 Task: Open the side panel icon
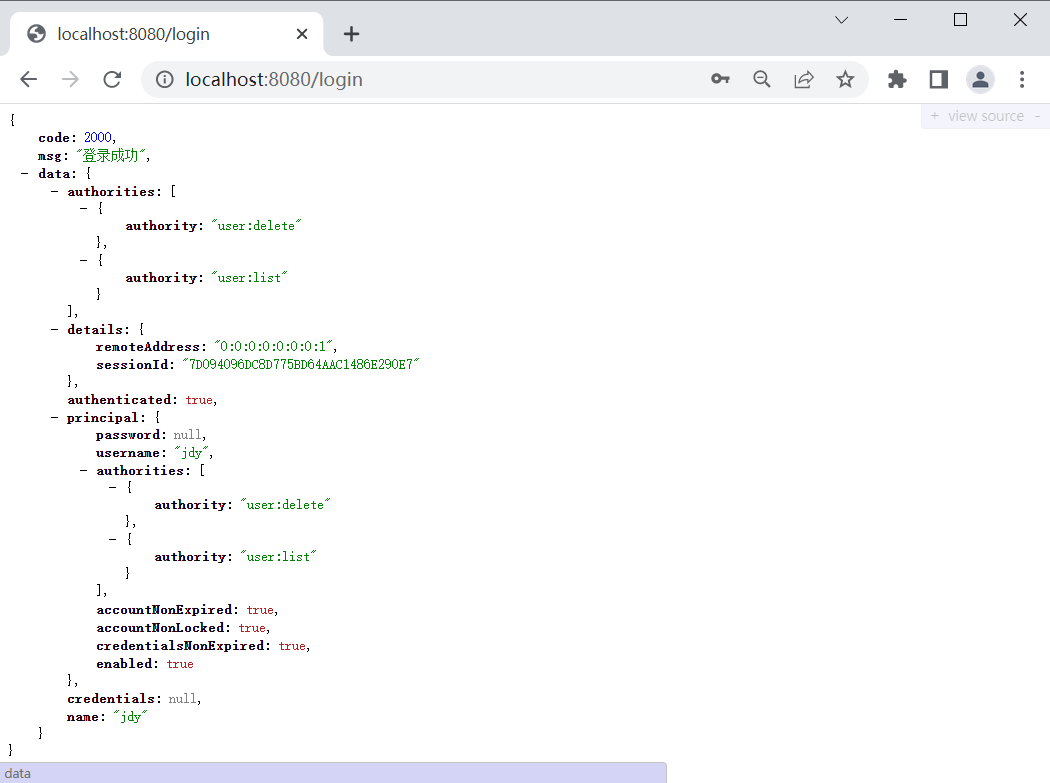click(938, 78)
